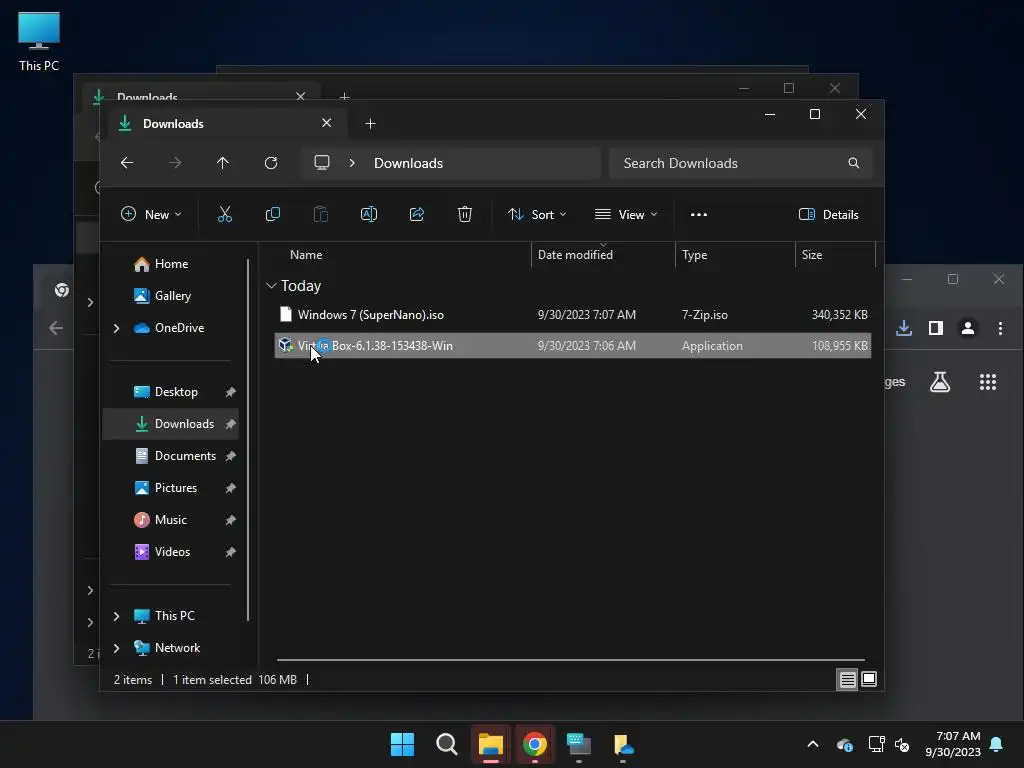Click the navigation pane vertical scrollbar
This screenshot has width=1024, height=768.
248,440
